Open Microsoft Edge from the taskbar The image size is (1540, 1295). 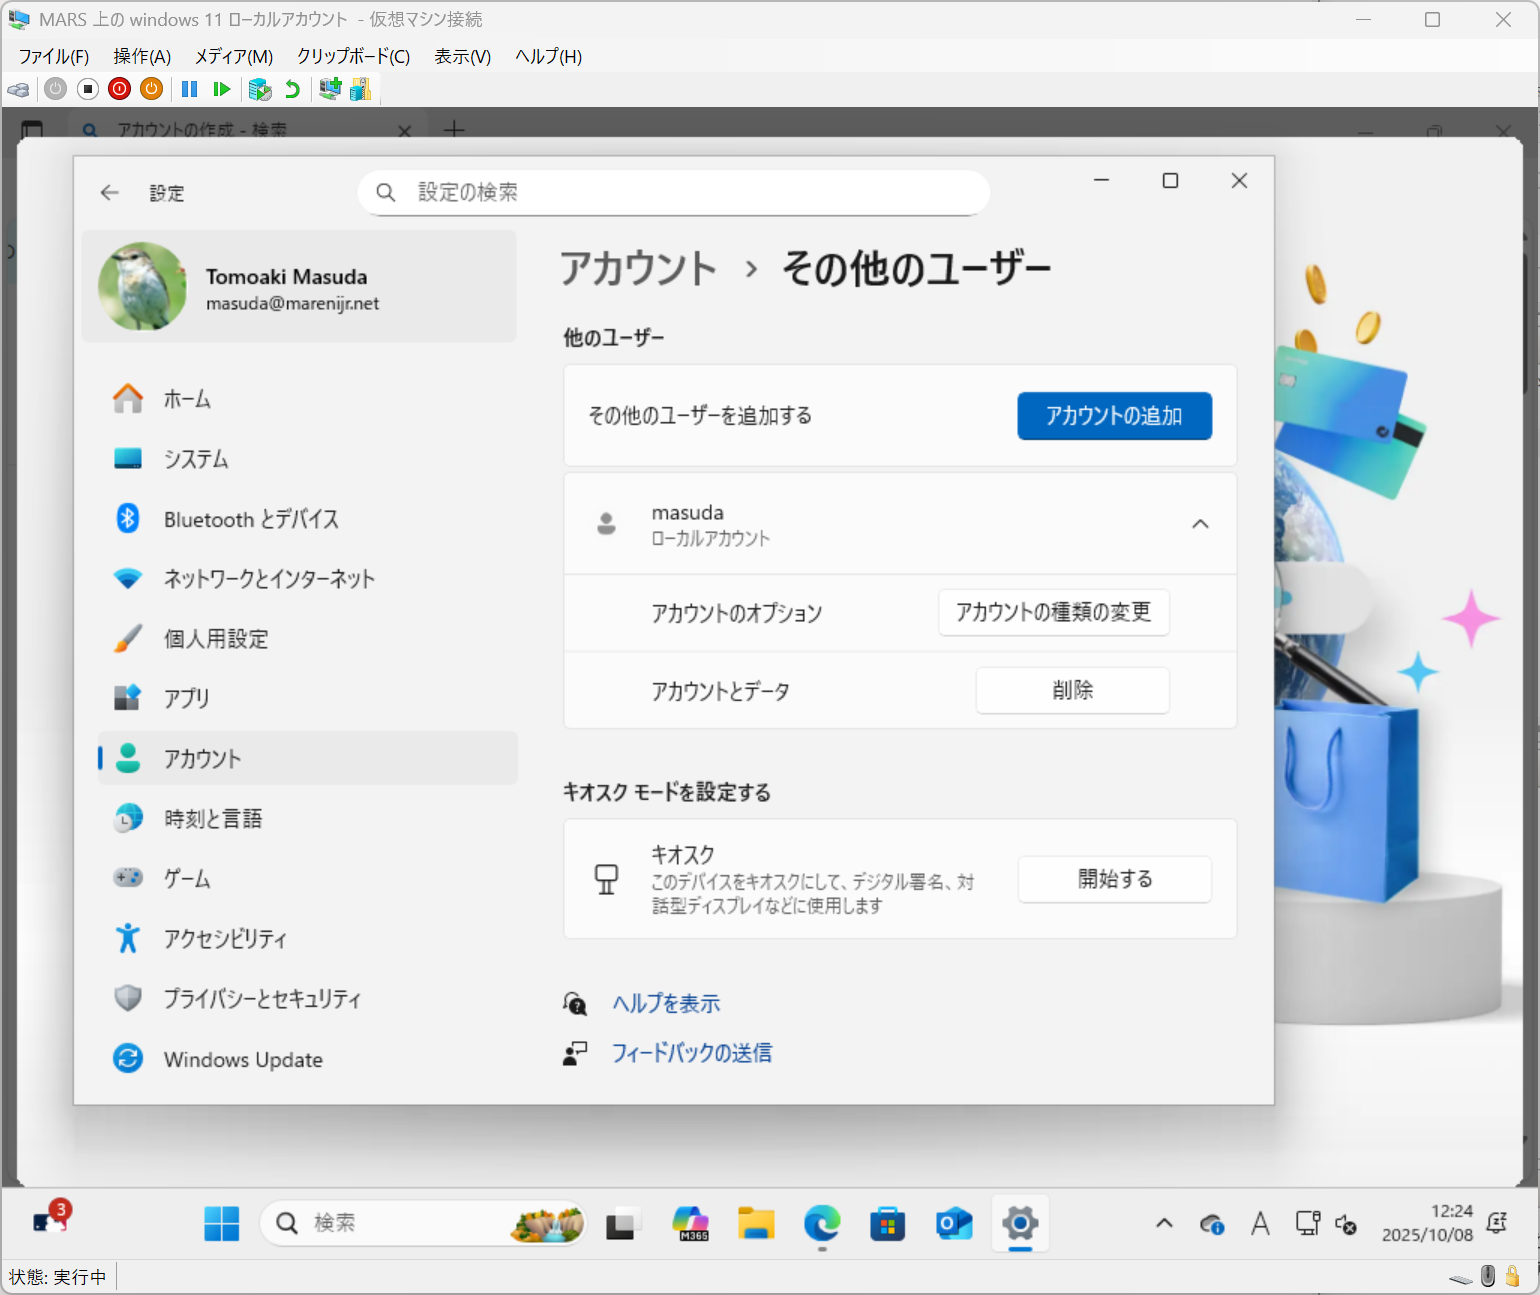point(821,1223)
